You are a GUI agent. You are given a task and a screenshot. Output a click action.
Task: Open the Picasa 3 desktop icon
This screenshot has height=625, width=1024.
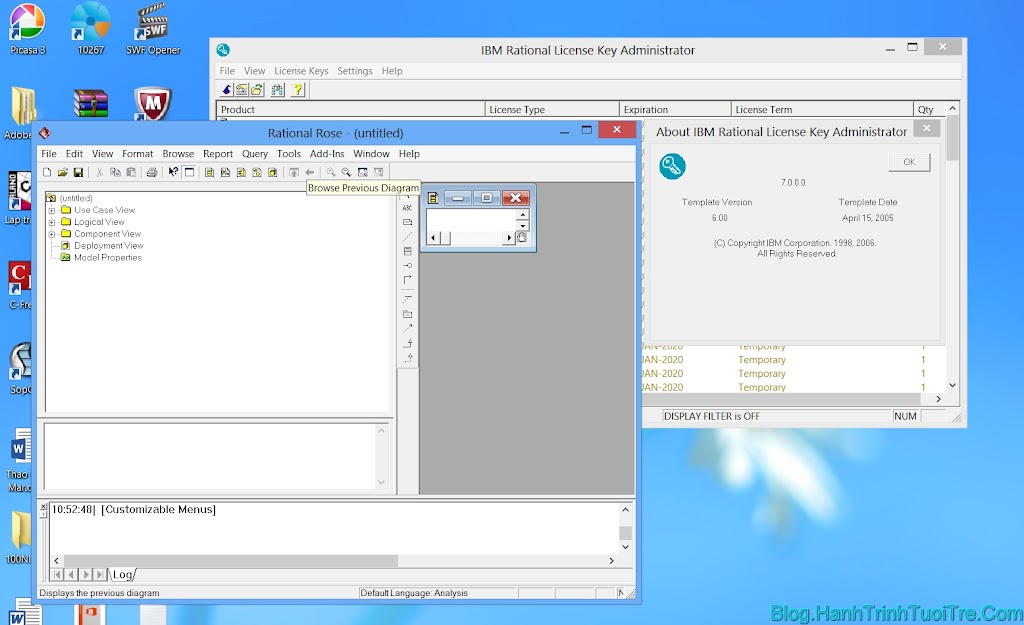tap(27, 29)
